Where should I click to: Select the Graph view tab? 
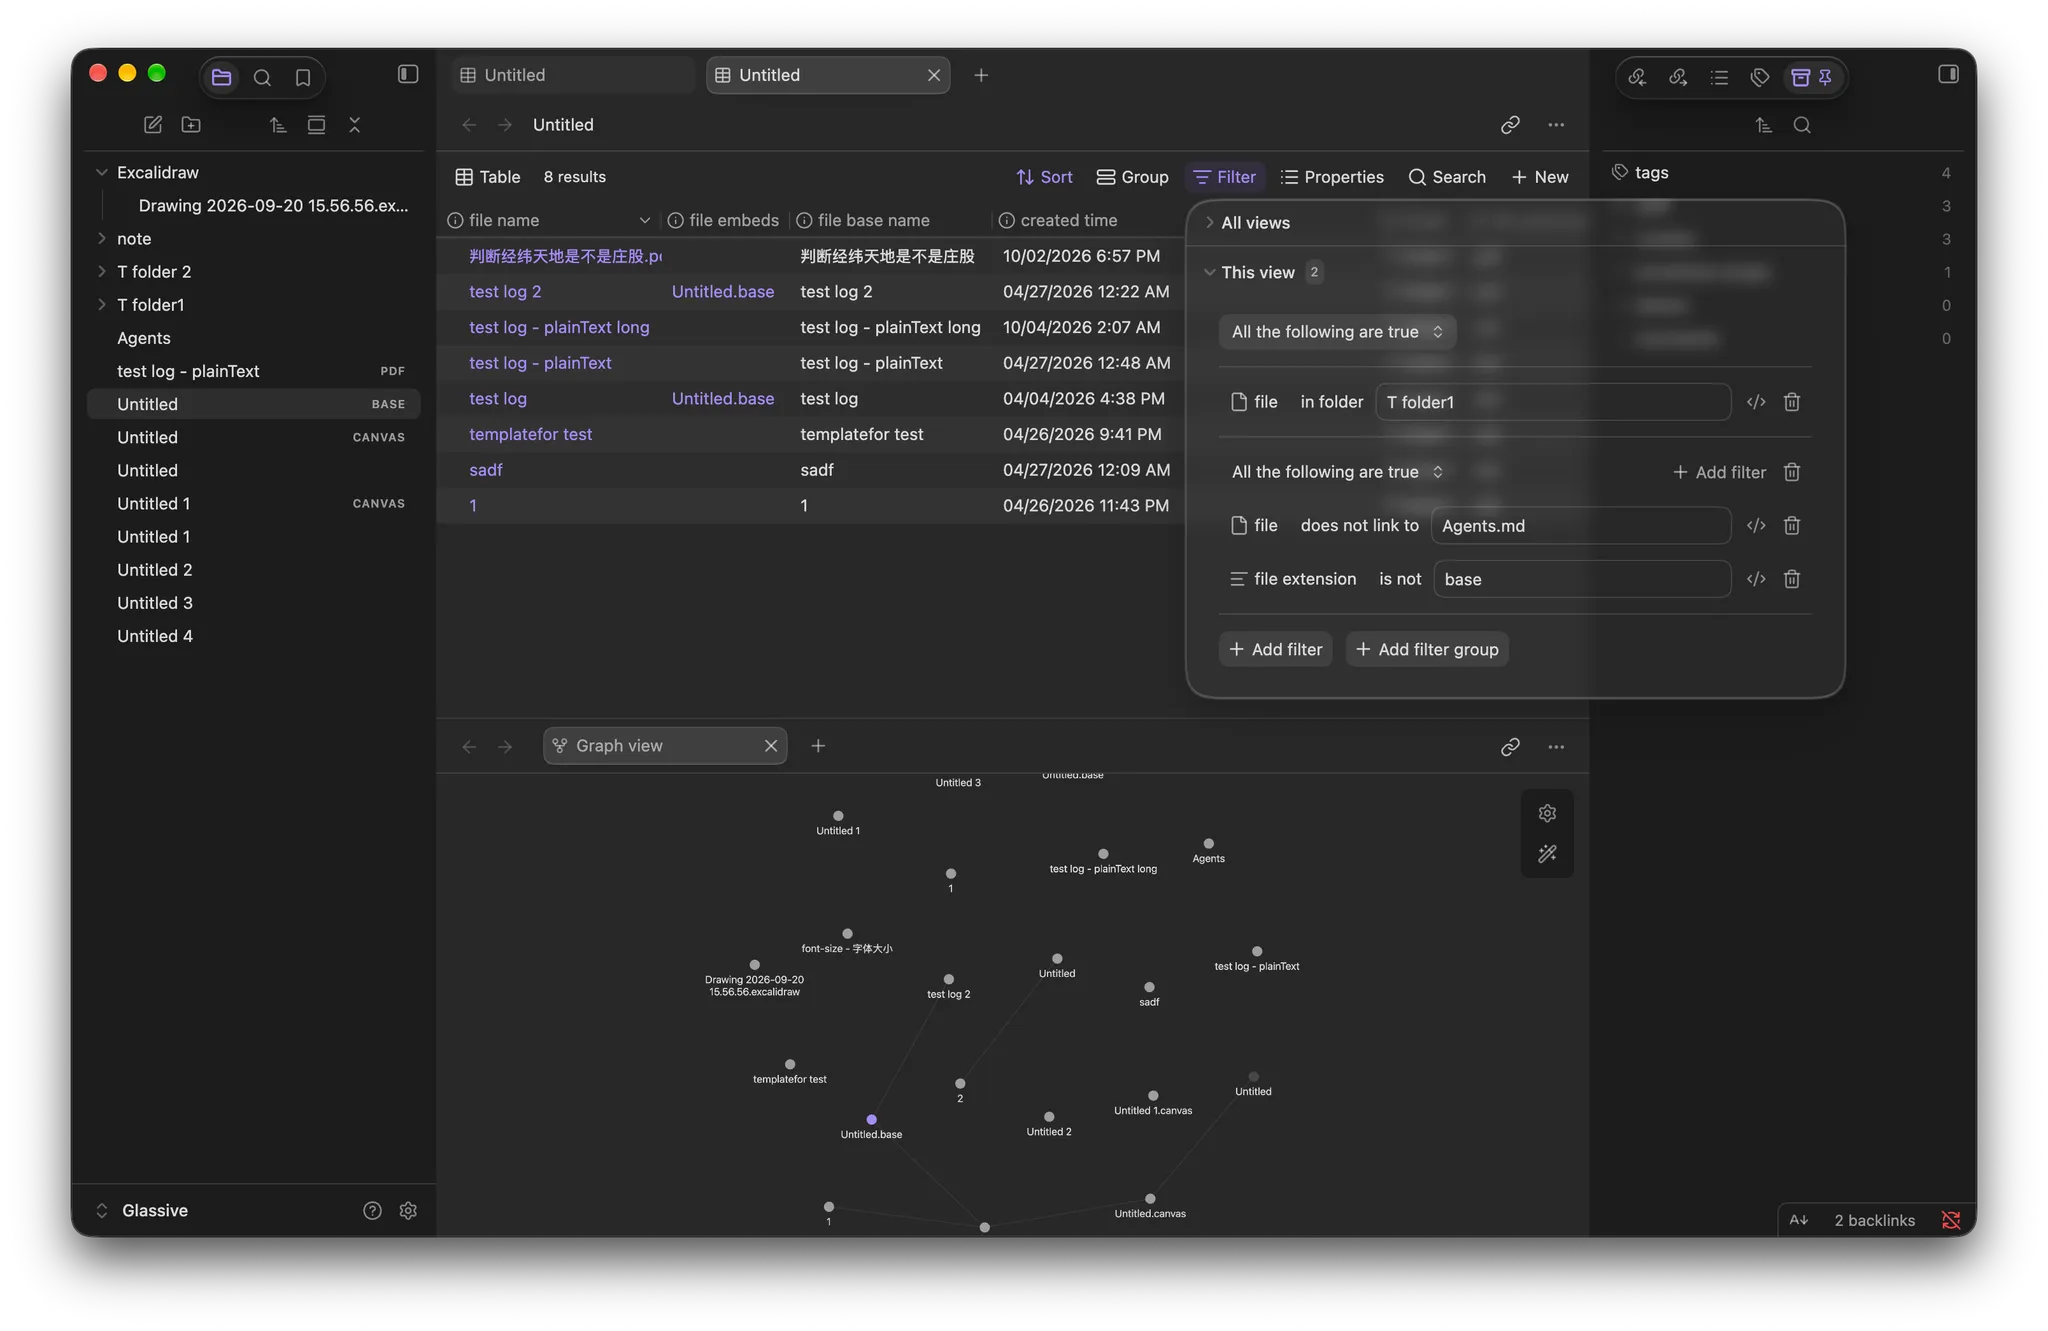665,746
